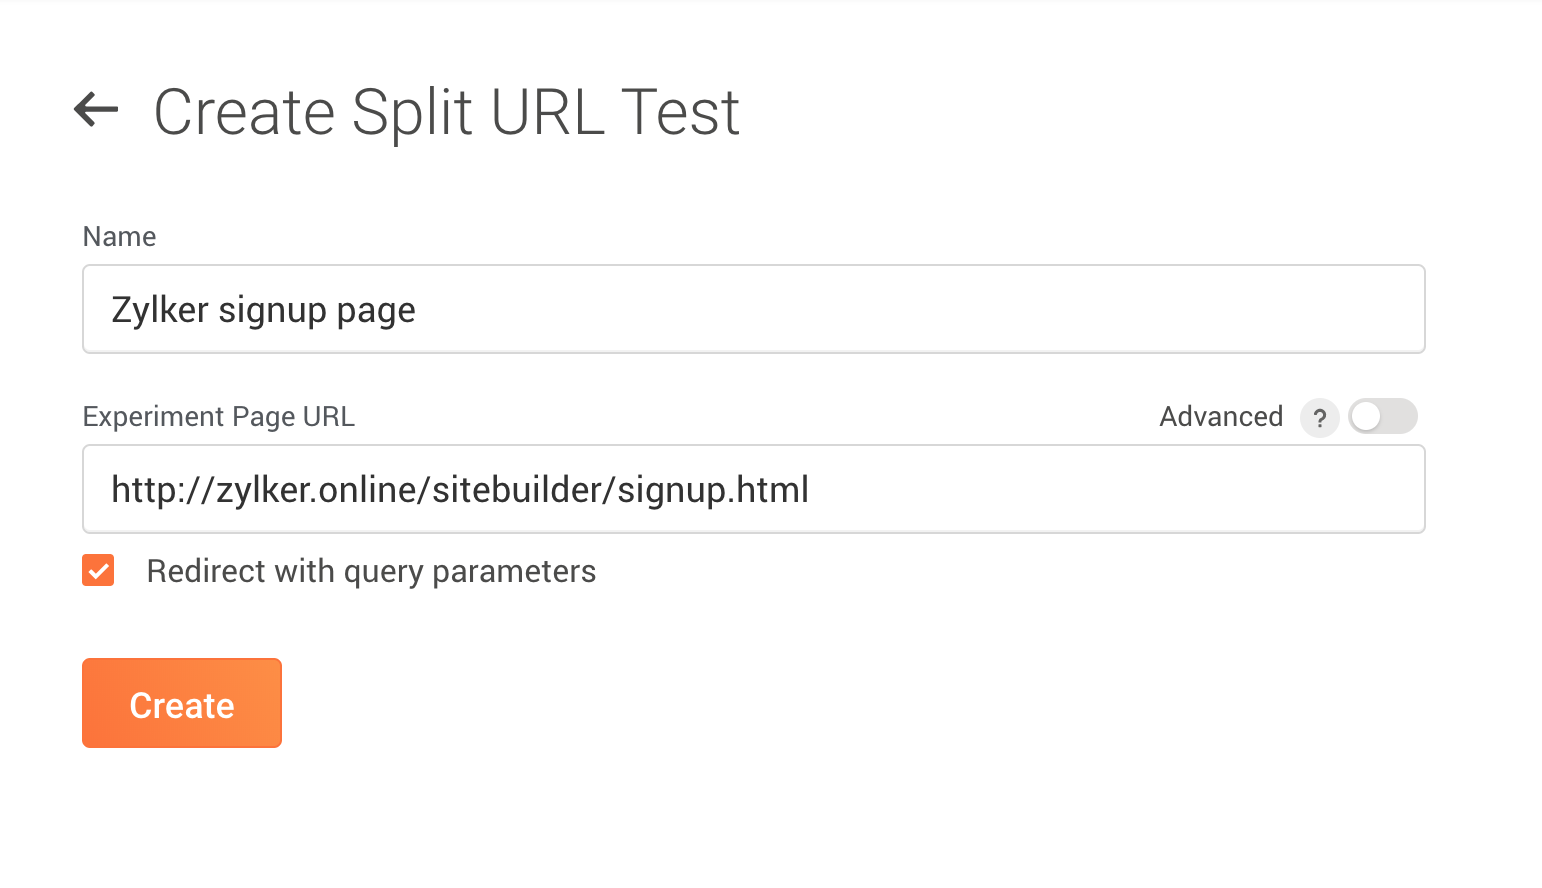This screenshot has width=1542, height=888.
Task: Go back using the left arrow icon
Action: point(96,109)
